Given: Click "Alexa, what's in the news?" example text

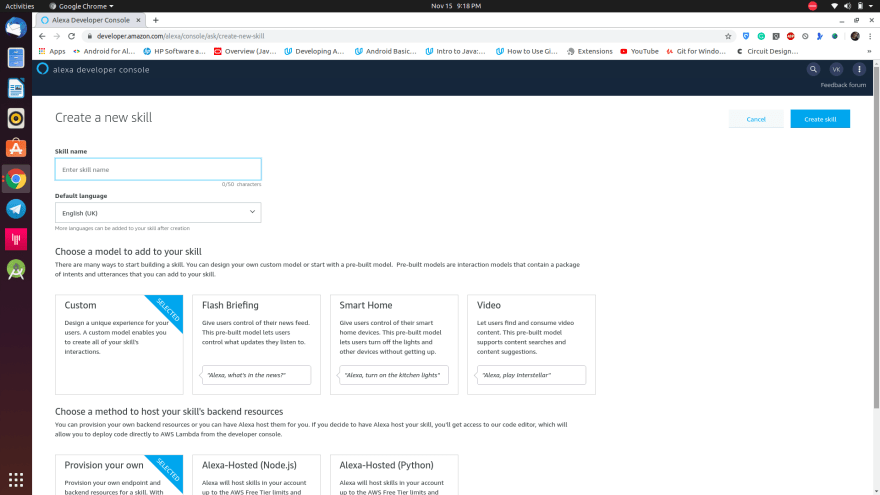Looking at the screenshot, I should 246,375.
